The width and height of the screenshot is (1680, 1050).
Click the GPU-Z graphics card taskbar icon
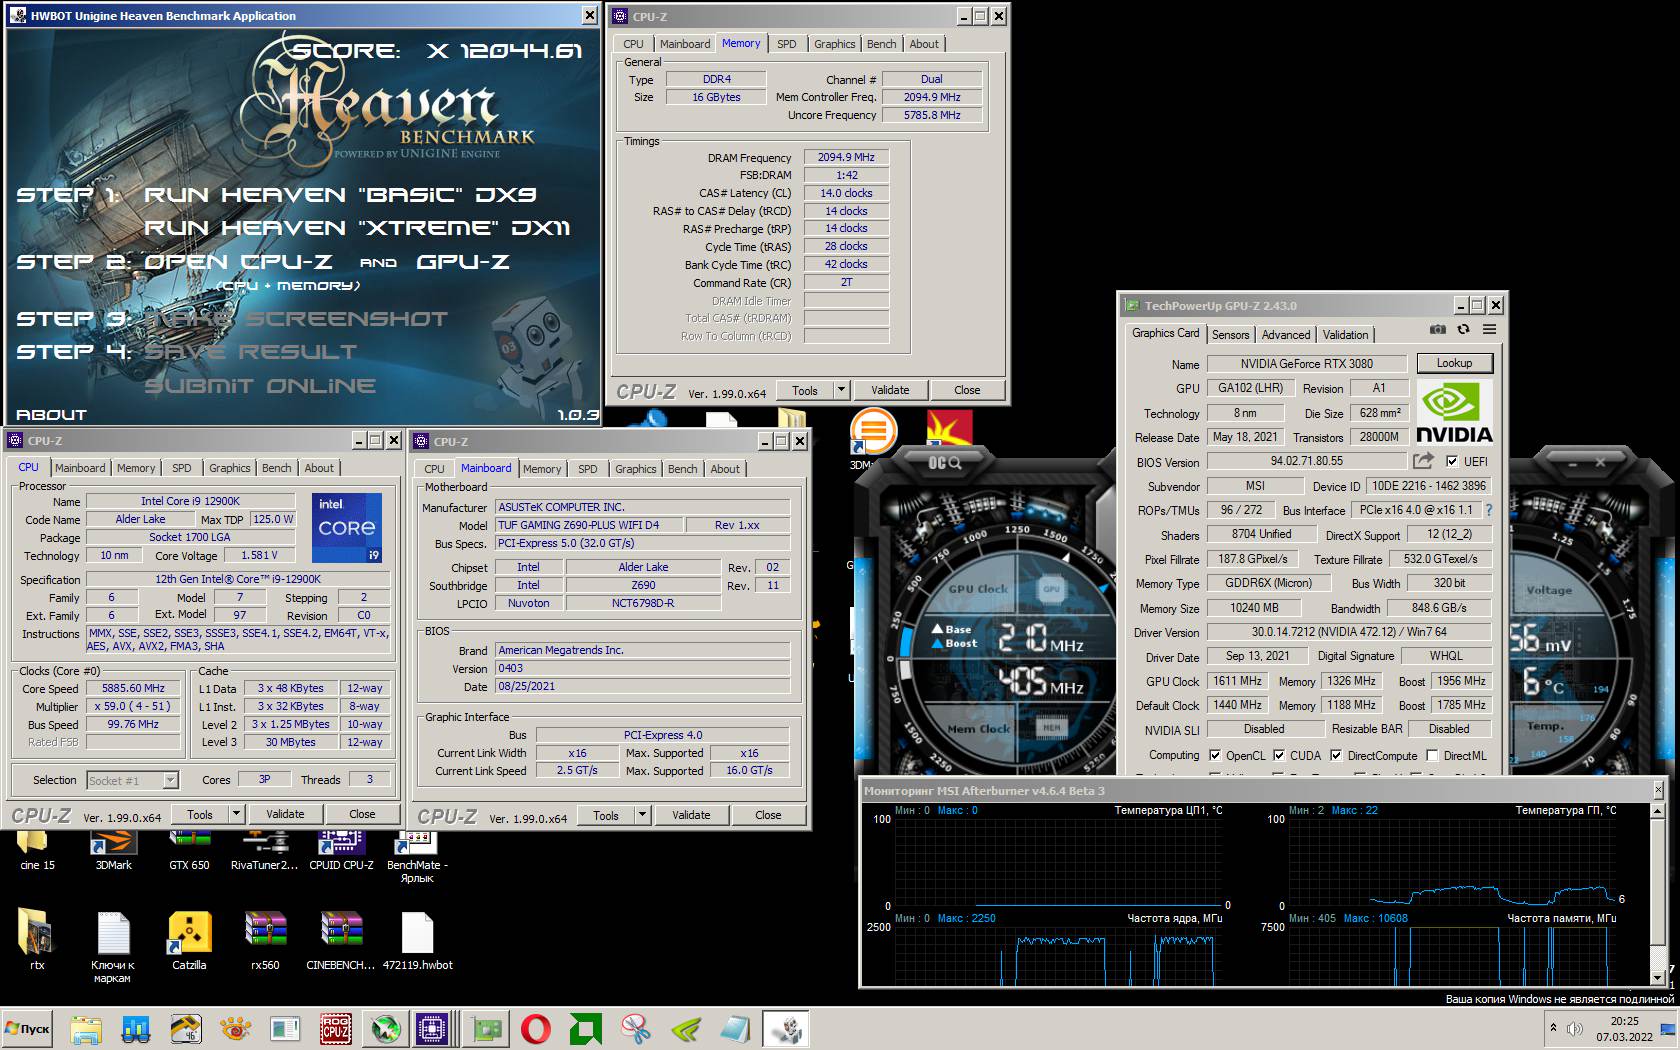486,1028
